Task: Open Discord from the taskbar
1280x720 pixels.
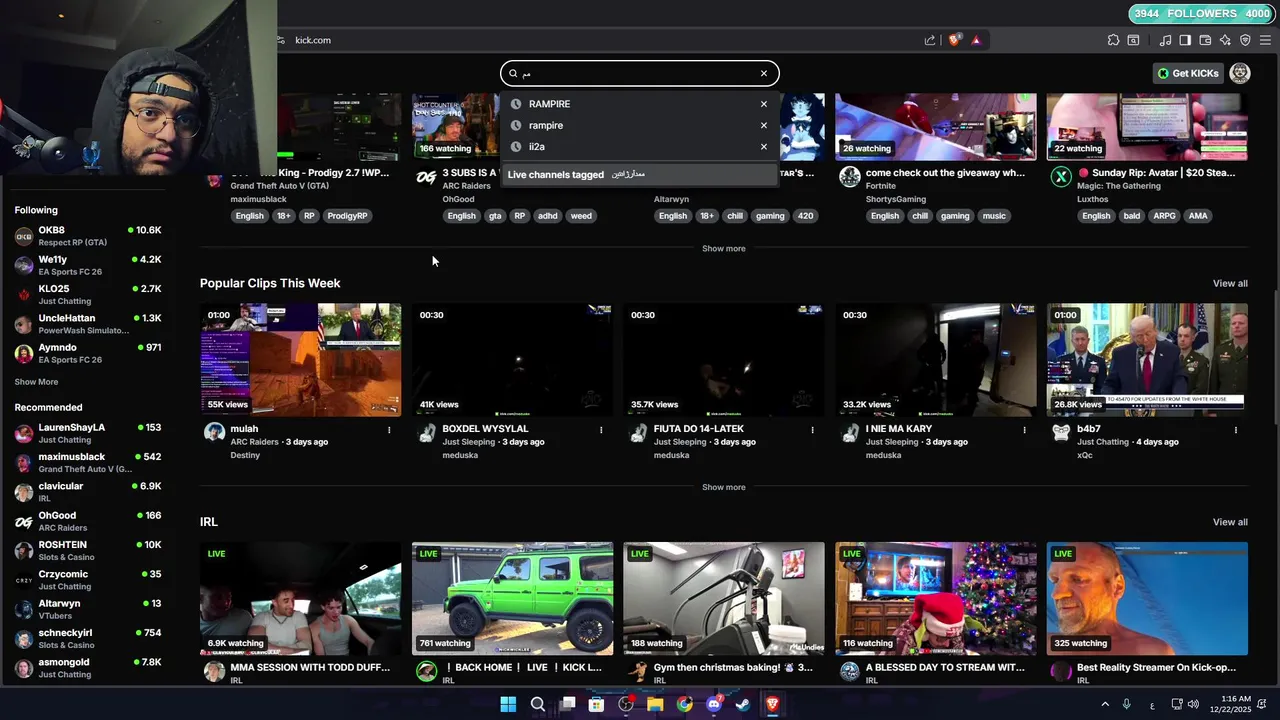Action: pyautogui.click(x=714, y=704)
